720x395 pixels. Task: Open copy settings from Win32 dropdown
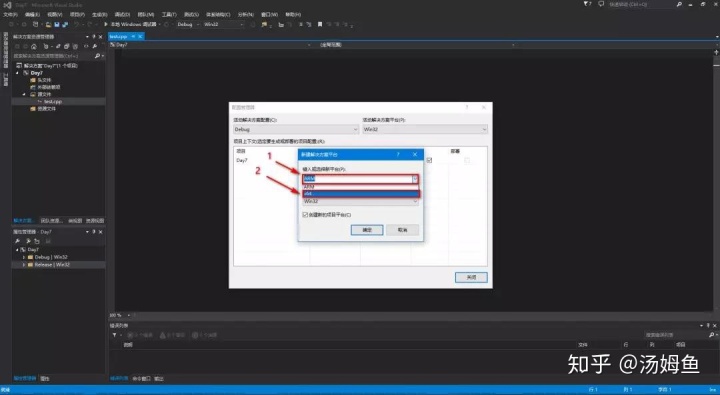coord(360,201)
